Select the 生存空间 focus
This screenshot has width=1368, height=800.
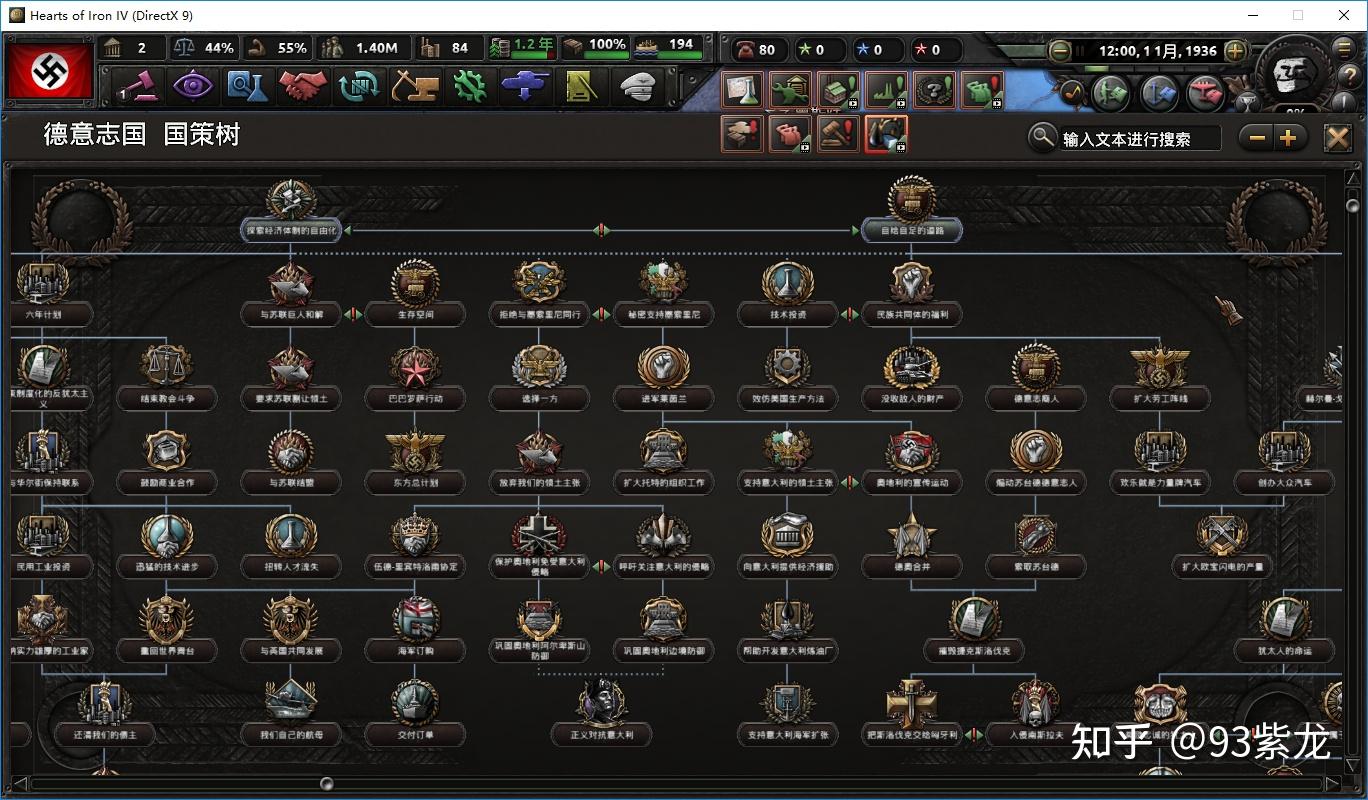coord(415,295)
